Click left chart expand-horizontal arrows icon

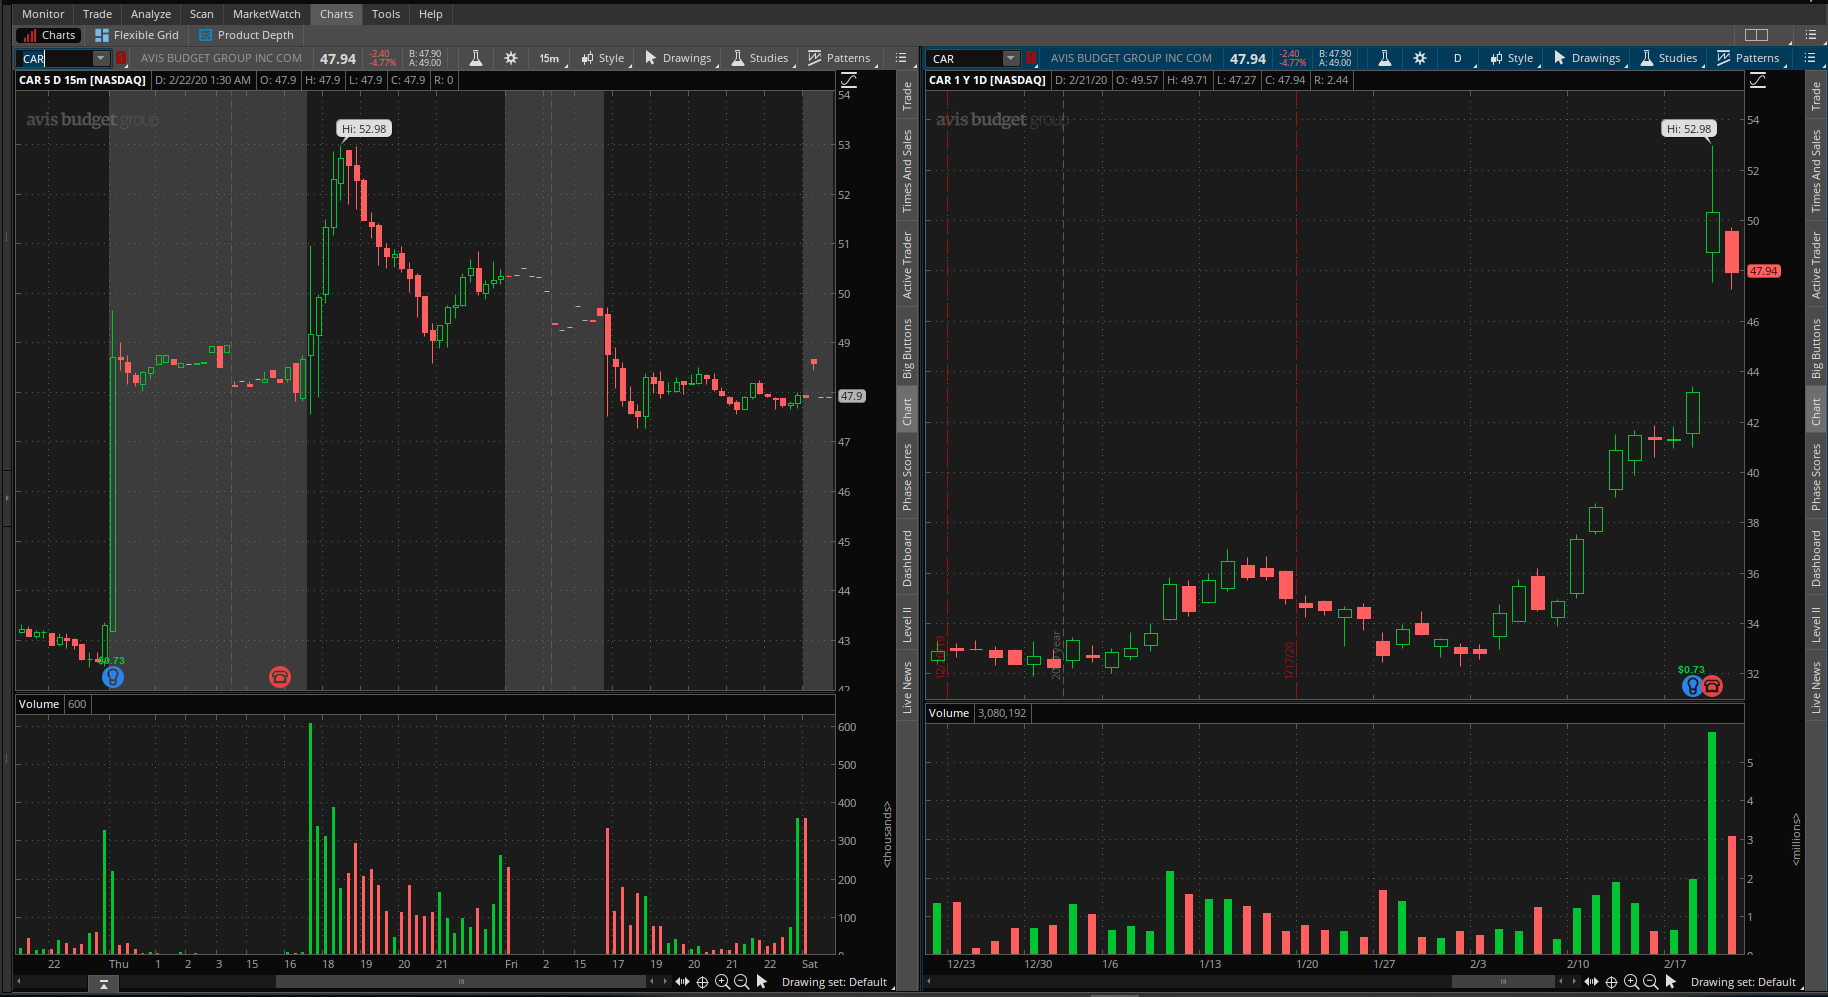(x=682, y=982)
